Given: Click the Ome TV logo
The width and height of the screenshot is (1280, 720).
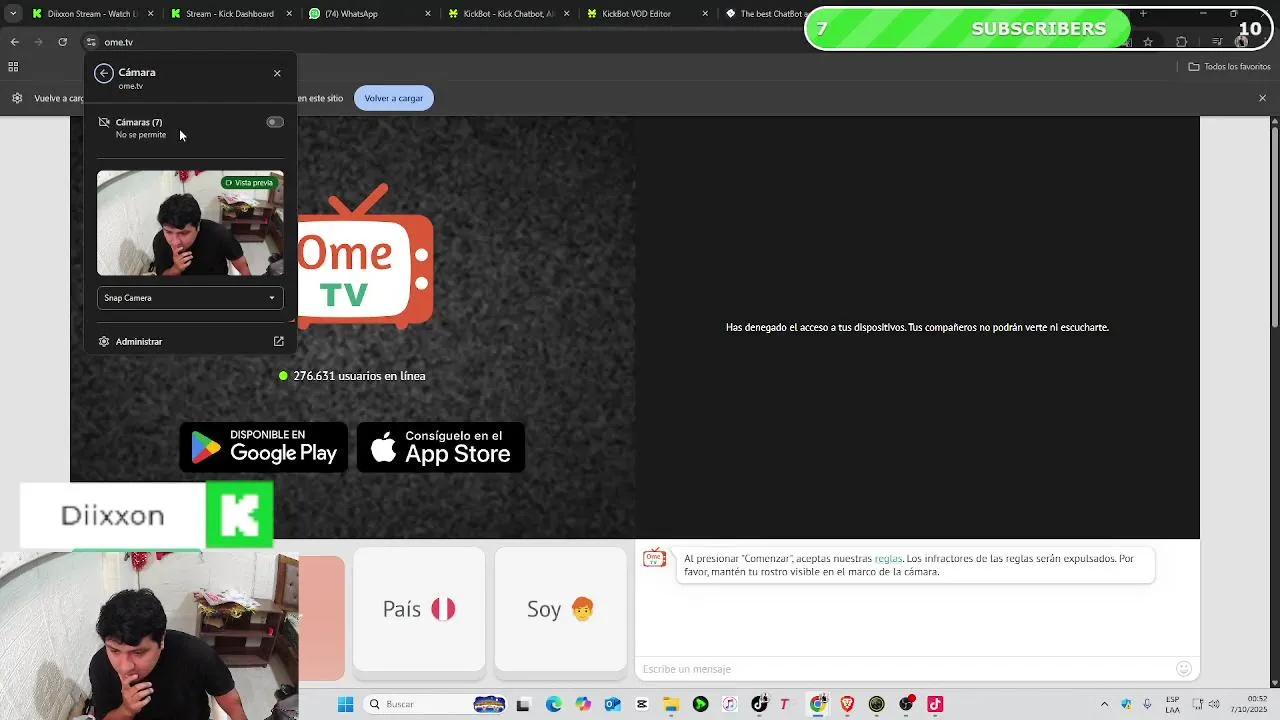Looking at the screenshot, I should [365, 256].
